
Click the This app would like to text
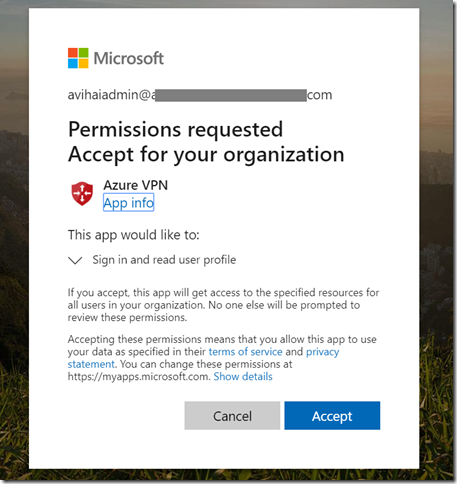pos(134,235)
